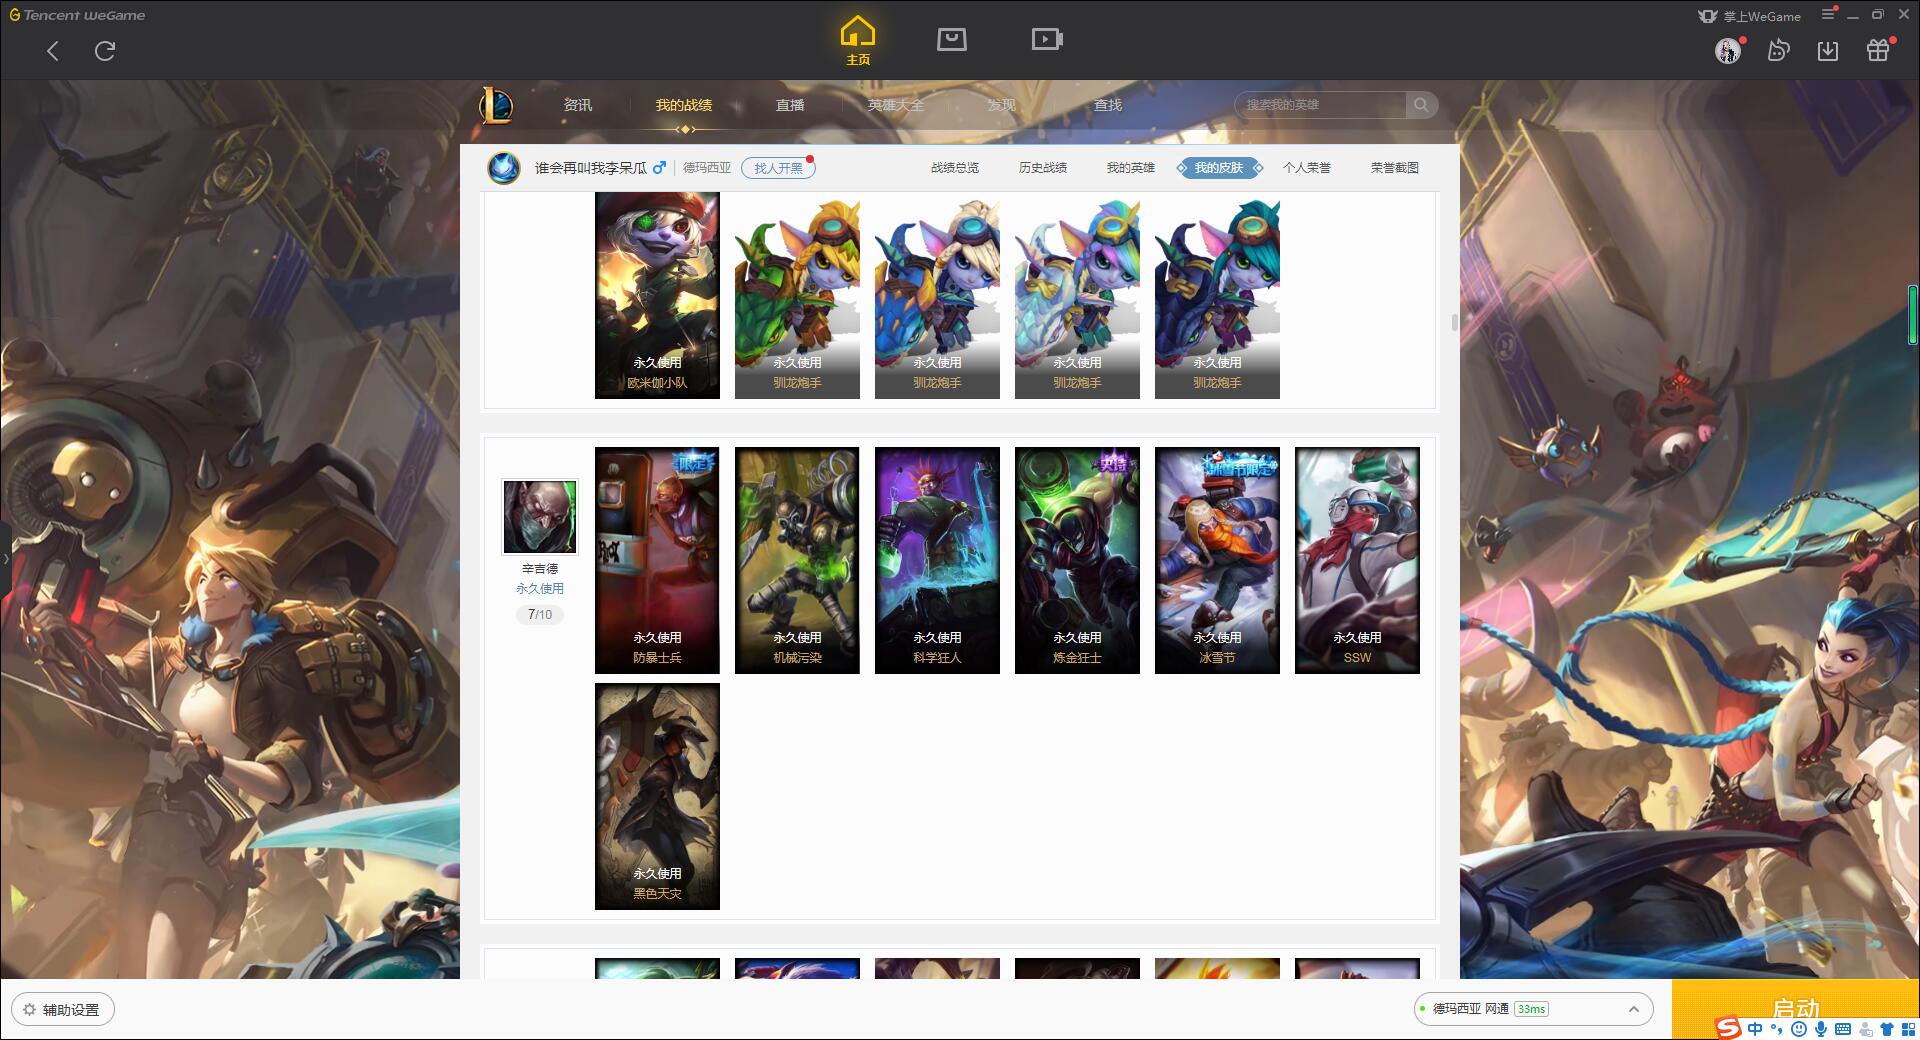Open the 欧米伽小队 skin card

pos(657,296)
